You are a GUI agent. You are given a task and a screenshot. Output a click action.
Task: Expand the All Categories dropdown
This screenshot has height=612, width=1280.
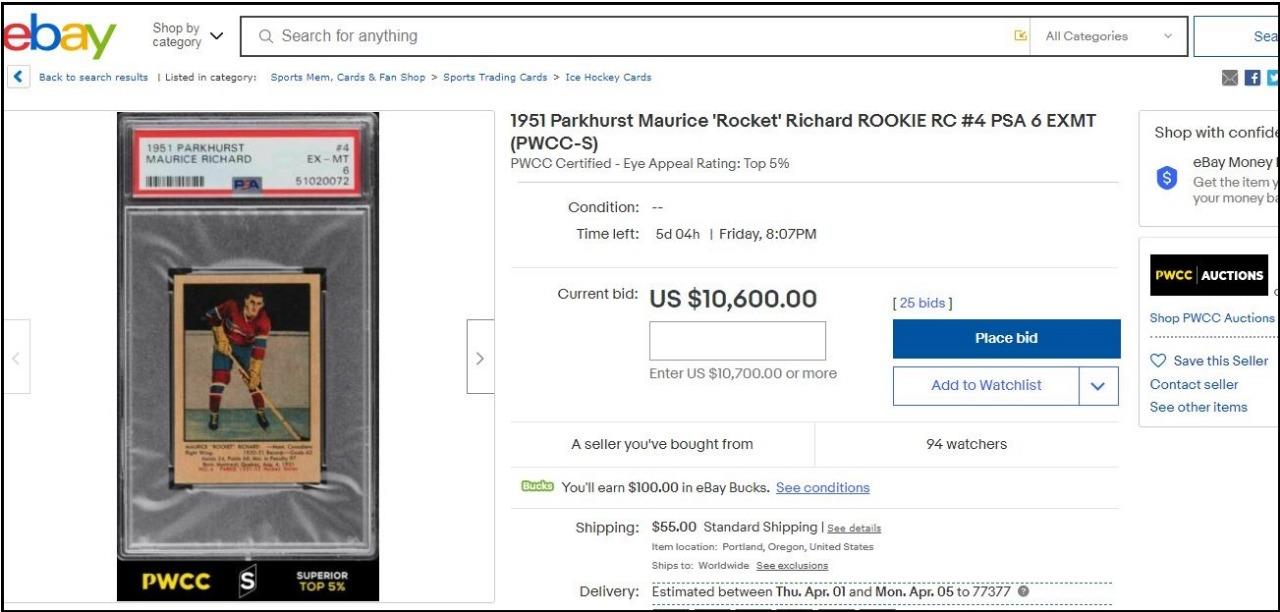click(1108, 36)
